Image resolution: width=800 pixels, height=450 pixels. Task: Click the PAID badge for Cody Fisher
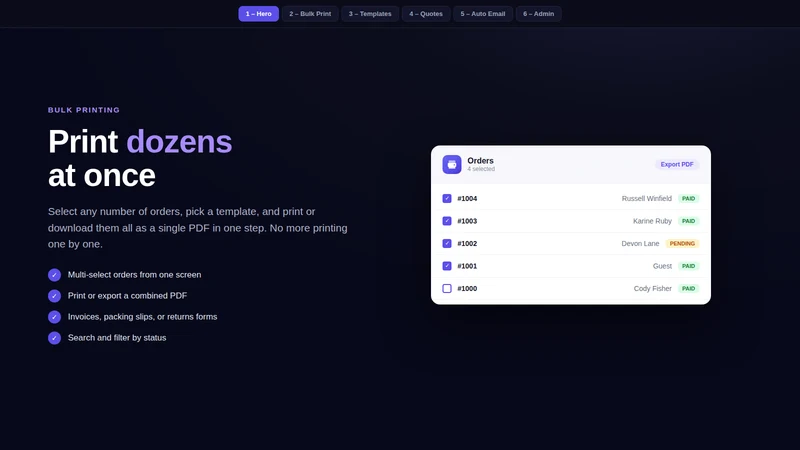click(688, 288)
